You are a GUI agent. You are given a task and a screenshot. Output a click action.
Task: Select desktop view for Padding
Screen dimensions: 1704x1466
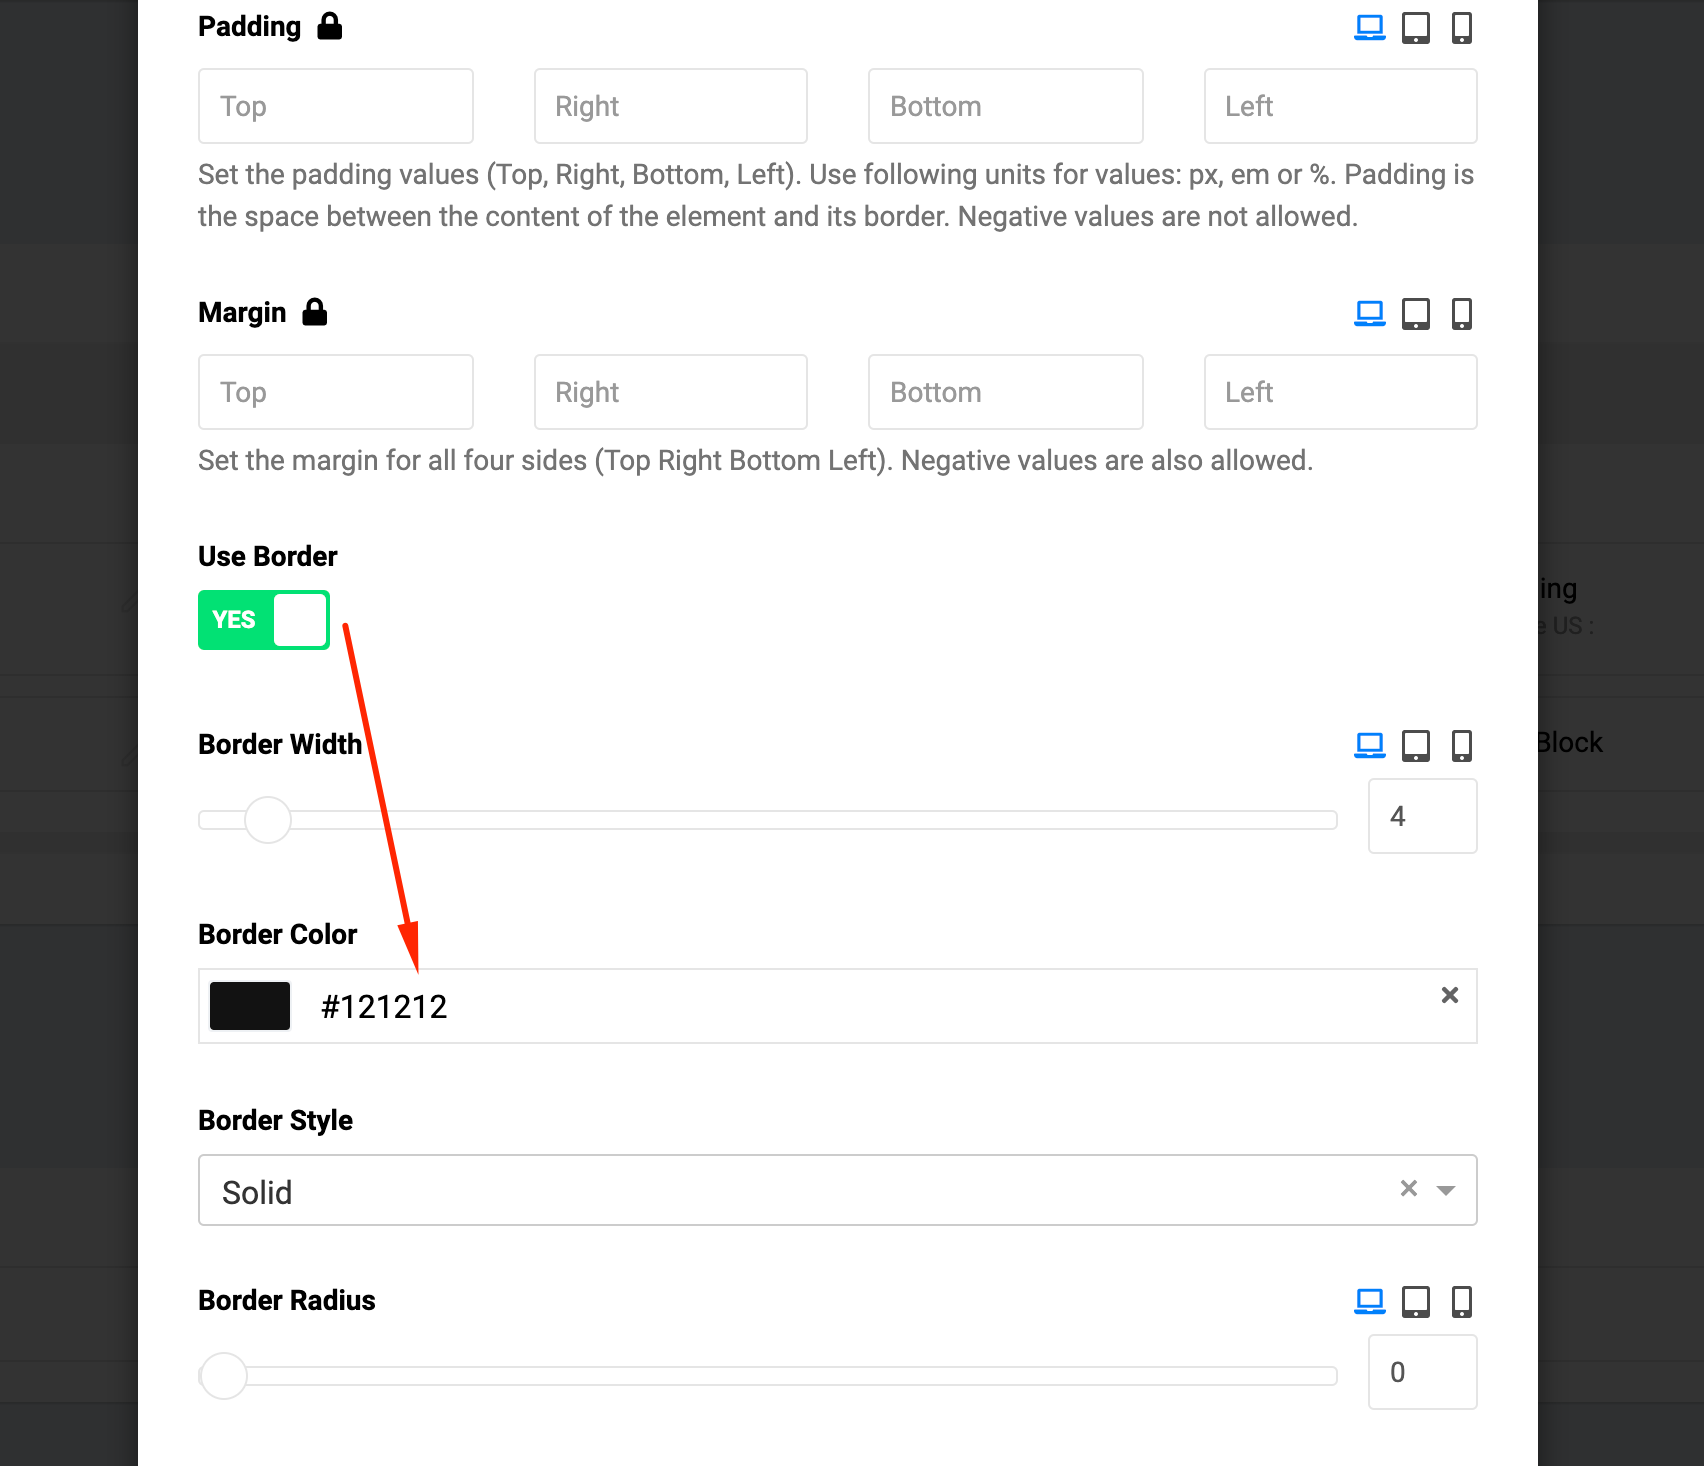1369,28
